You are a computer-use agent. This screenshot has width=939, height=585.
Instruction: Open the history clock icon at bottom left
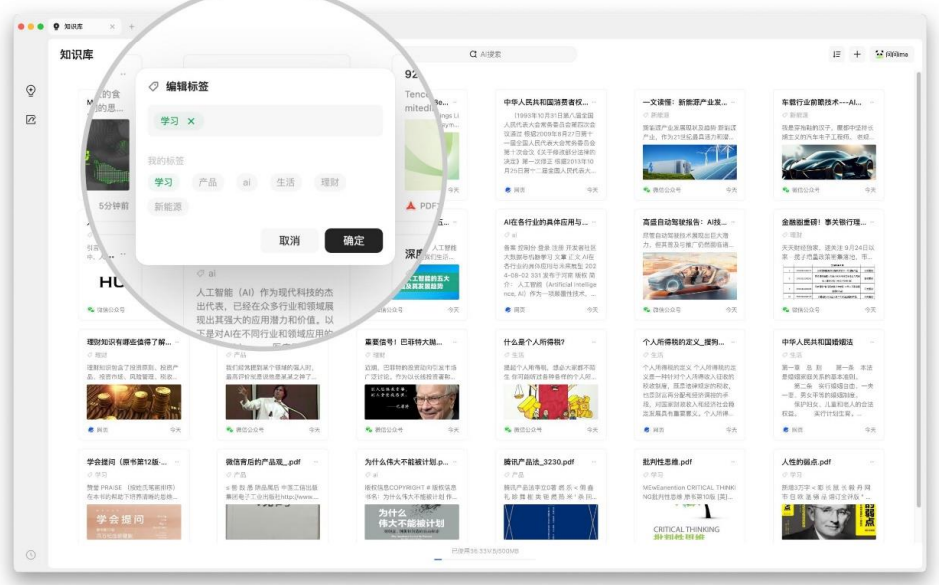(x=31, y=554)
